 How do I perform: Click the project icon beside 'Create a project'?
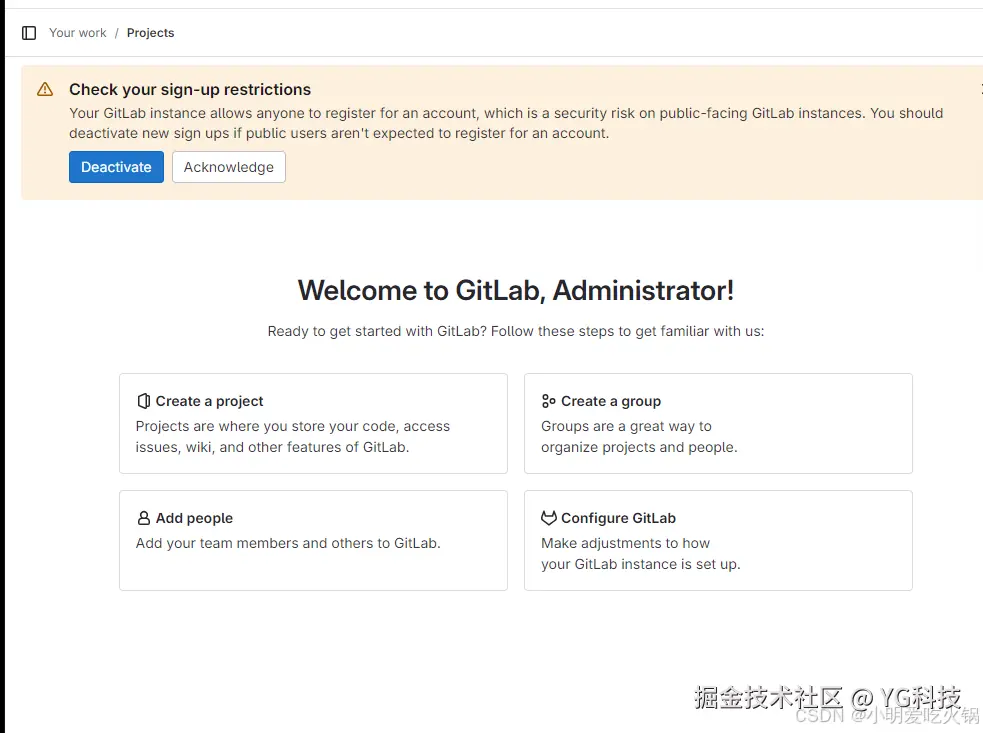[x=144, y=401]
